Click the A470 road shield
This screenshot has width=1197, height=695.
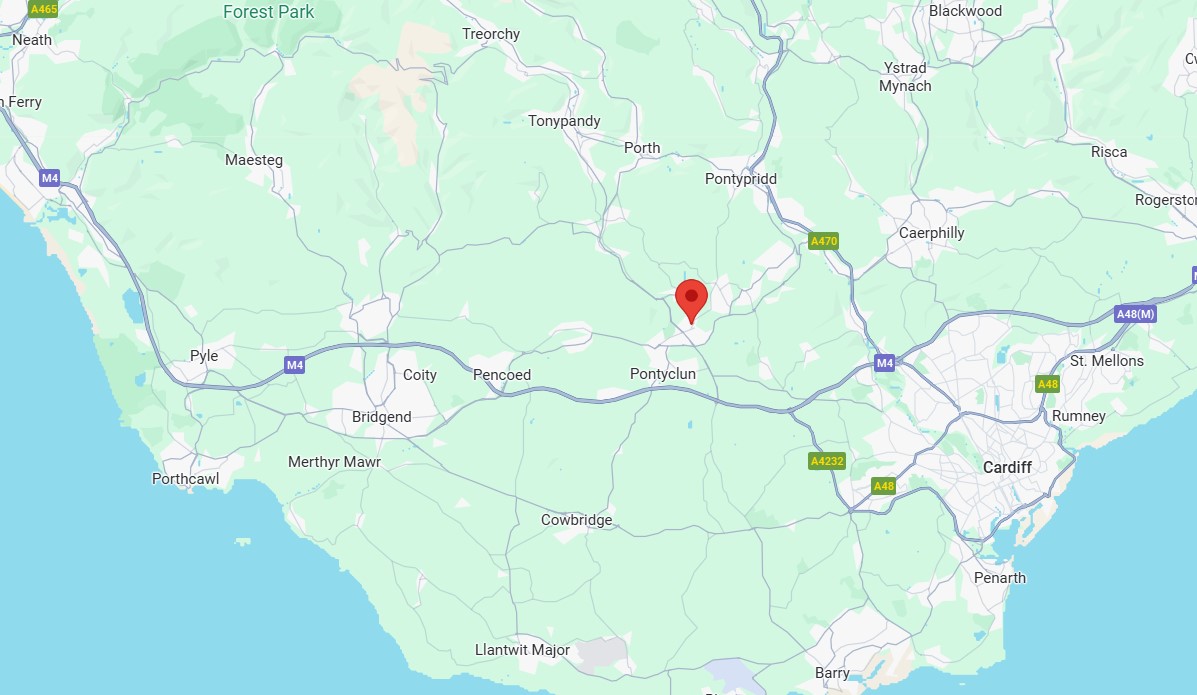[824, 241]
